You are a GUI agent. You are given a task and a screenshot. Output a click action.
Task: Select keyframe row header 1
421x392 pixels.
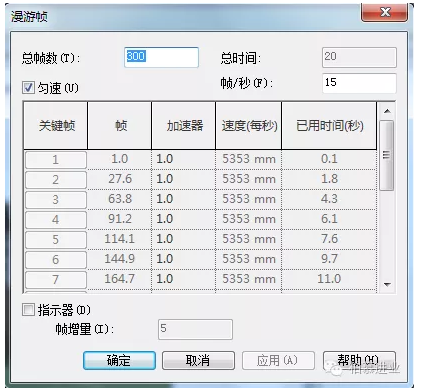click(56, 160)
